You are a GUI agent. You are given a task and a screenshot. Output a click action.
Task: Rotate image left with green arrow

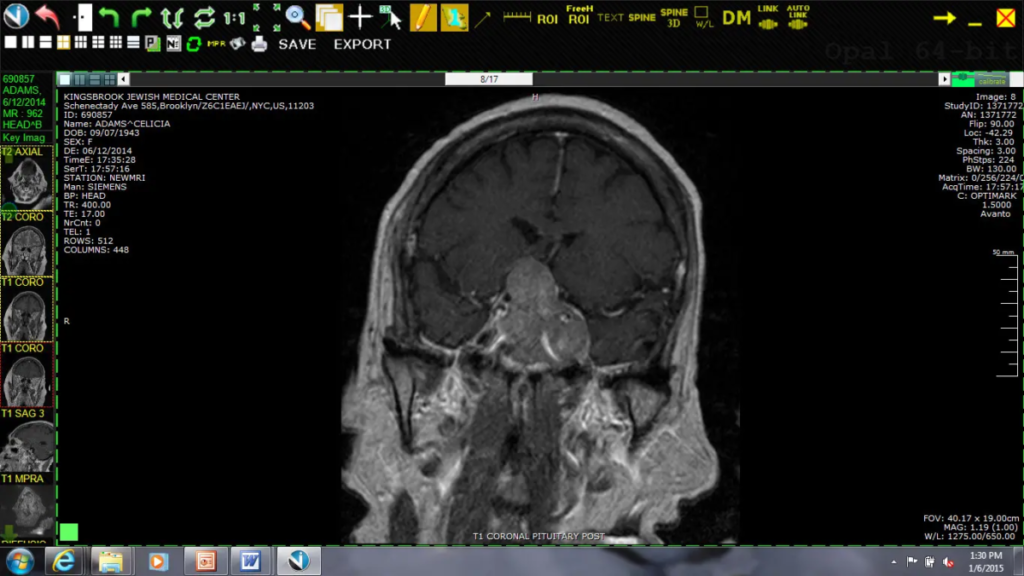pyautogui.click(x=109, y=18)
